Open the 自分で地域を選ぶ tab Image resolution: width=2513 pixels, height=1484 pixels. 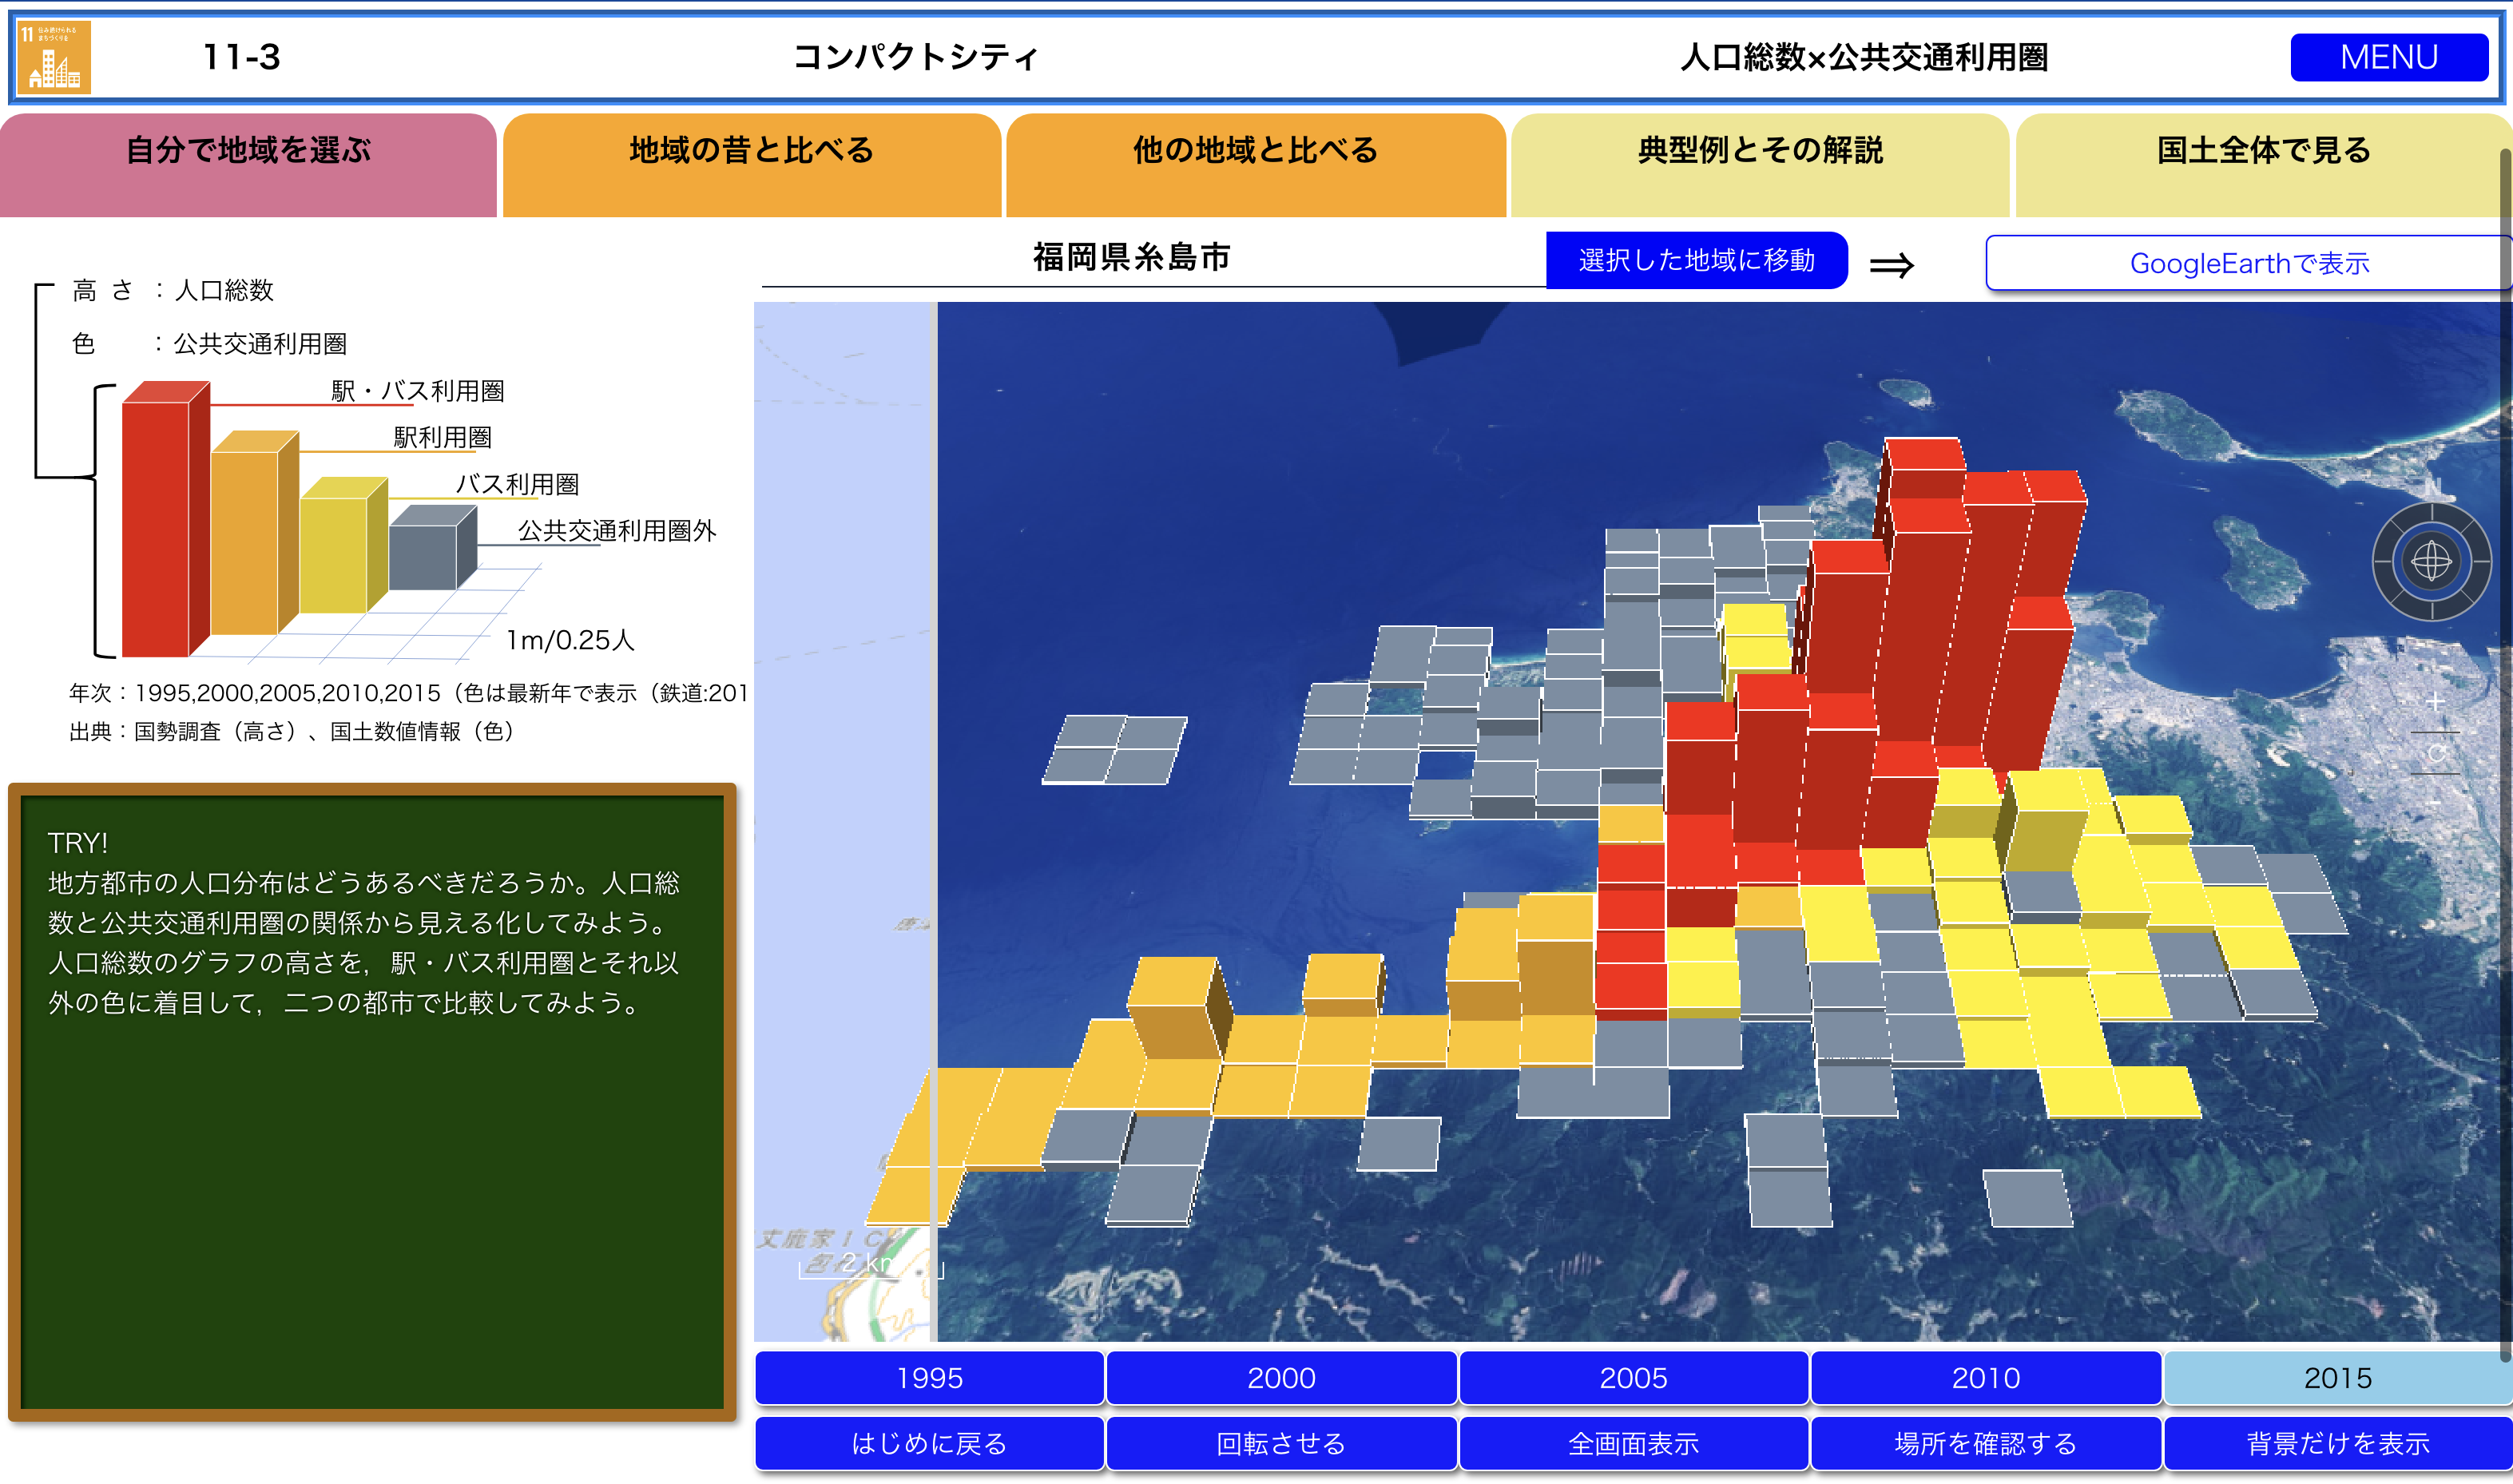(248, 152)
